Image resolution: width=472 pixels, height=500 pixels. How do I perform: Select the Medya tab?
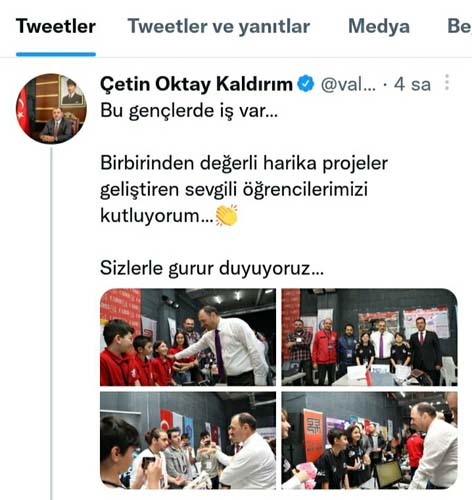(379, 26)
